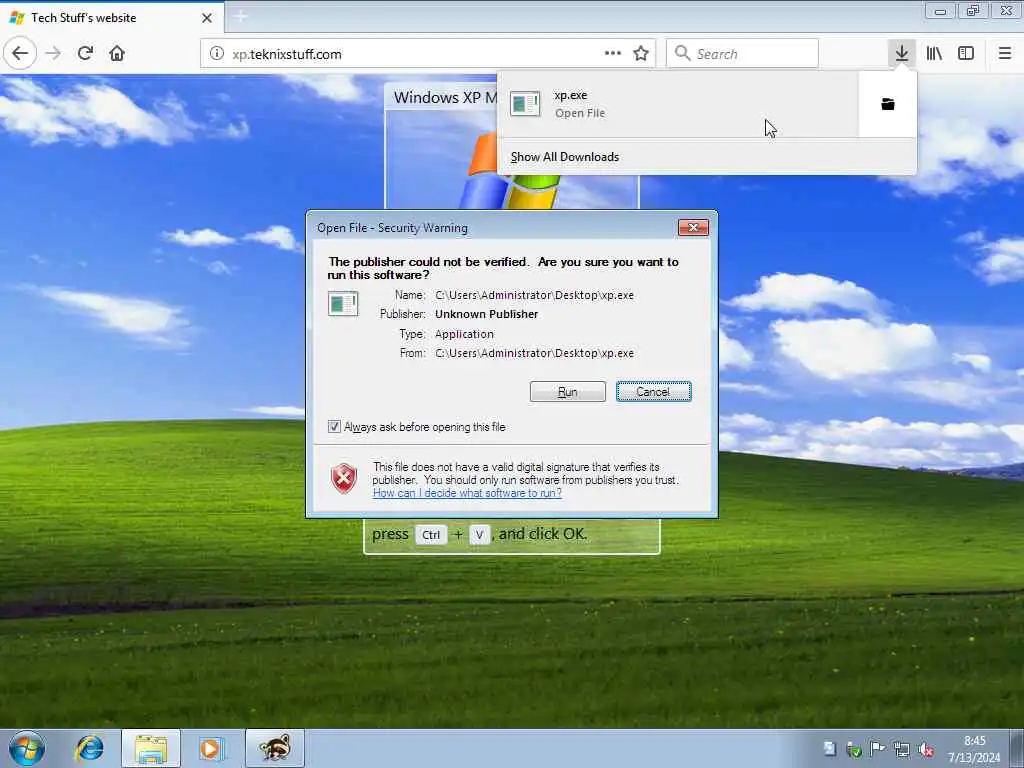Click the network tray icon
Image resolution: width=1024 pixels, height=768 pixels.
pyautogui.click(x=902, y=750)
